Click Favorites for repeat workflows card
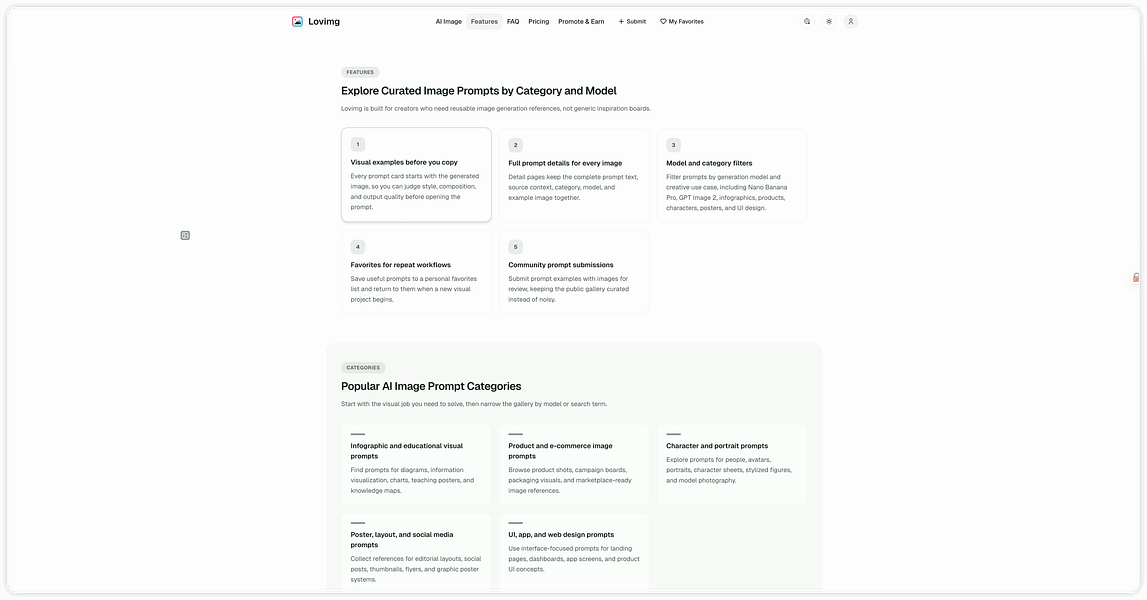The width and height of the screenshot is (1147, 600). 416,272
